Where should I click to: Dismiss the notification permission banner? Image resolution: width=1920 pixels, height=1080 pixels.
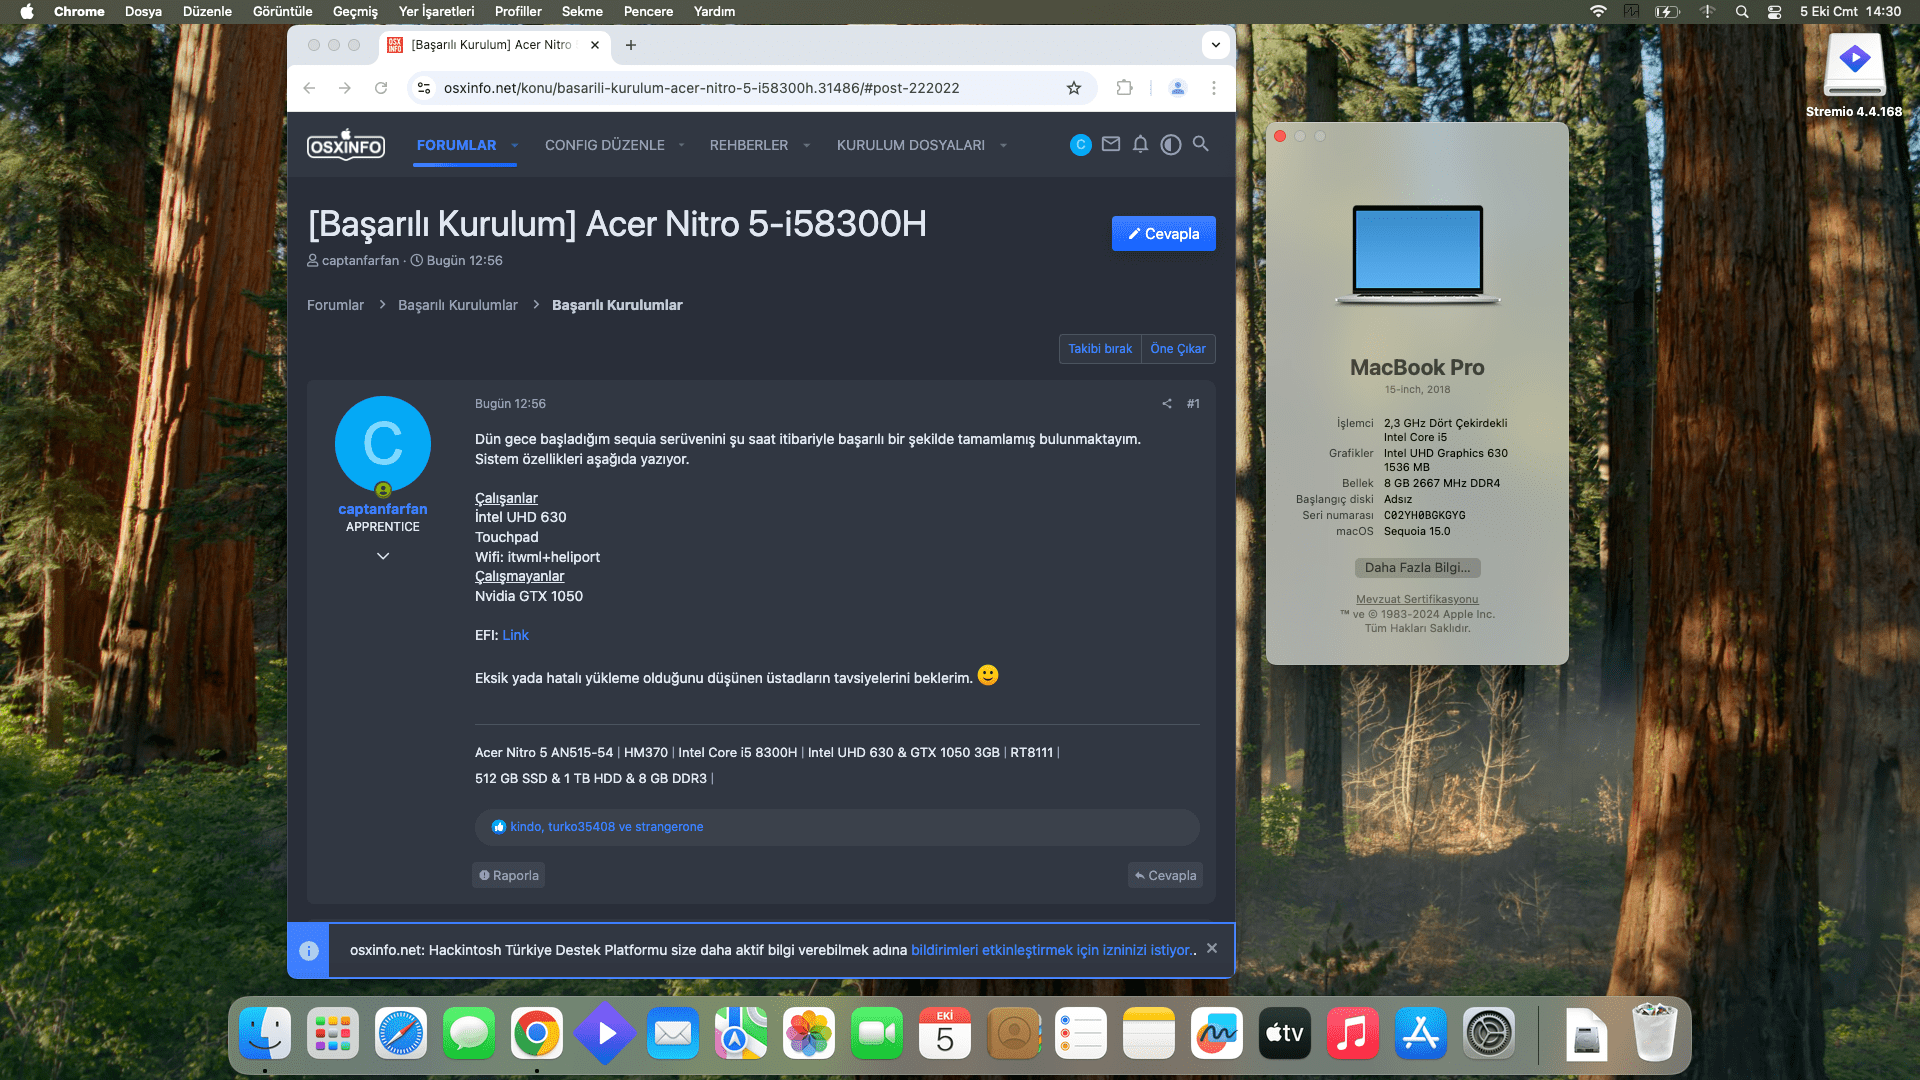[1212, 948]
